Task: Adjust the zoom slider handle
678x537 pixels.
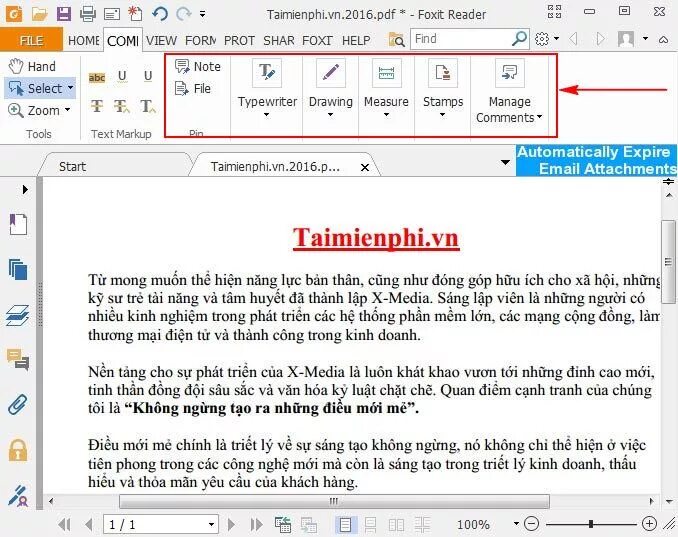Action: [590, 524]
